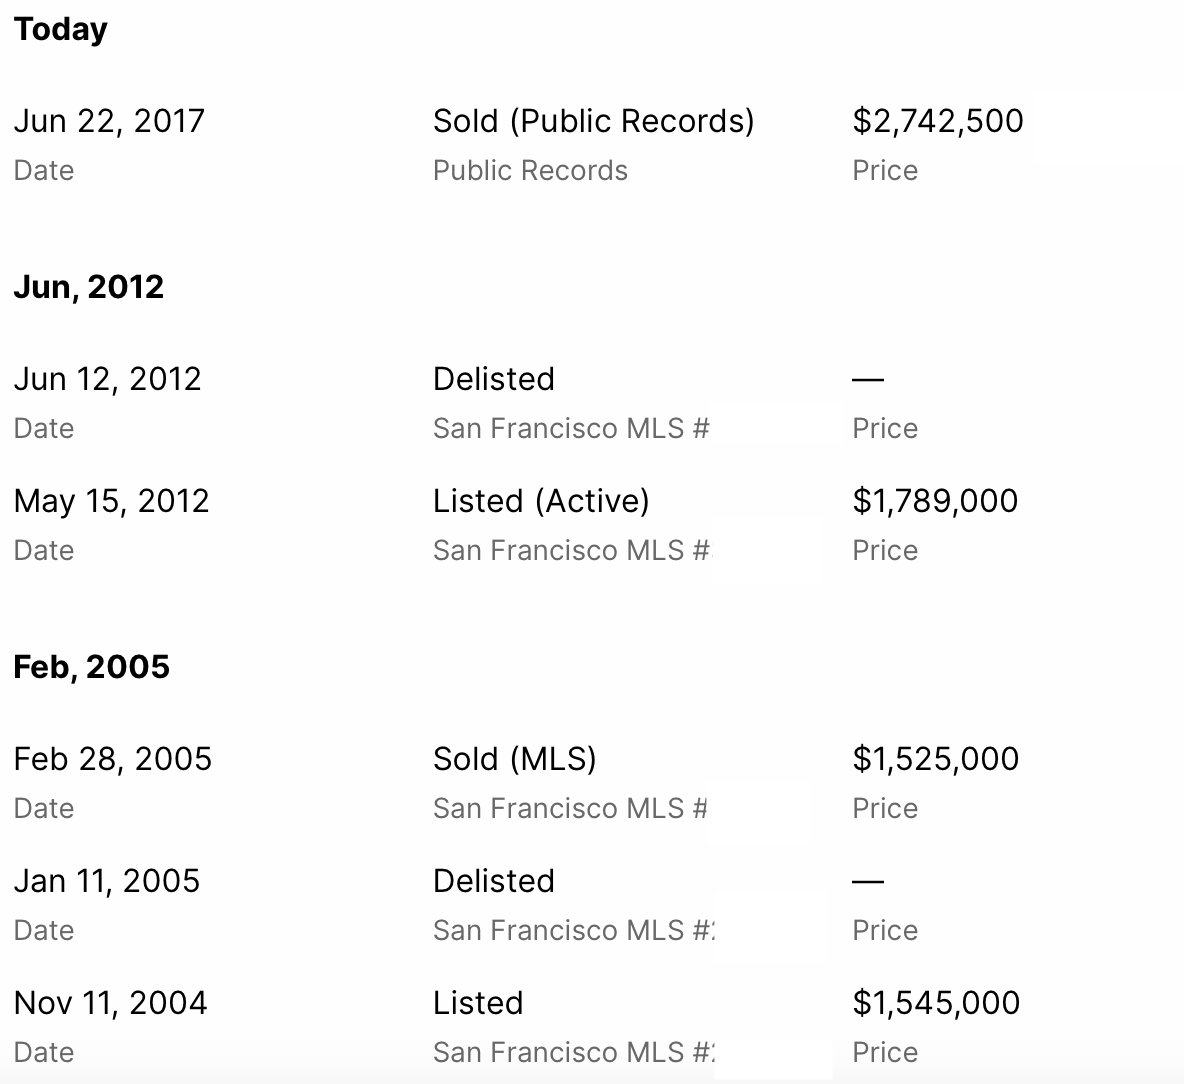This screenshot has height=1084, width=1184.
Task: Click the Delisted event from June 2012
Action: tap(493, 379)
